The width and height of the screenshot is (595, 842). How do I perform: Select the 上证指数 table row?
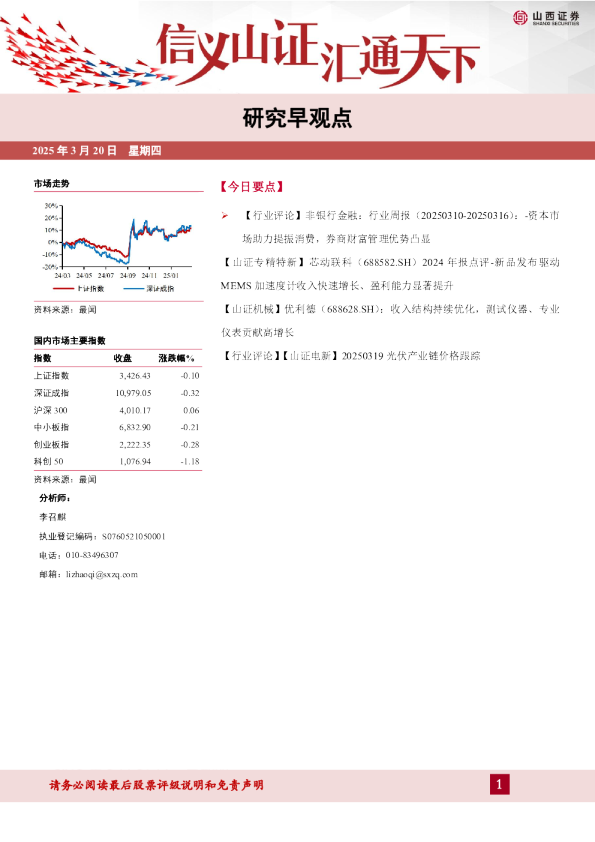(x=117, y=375)
